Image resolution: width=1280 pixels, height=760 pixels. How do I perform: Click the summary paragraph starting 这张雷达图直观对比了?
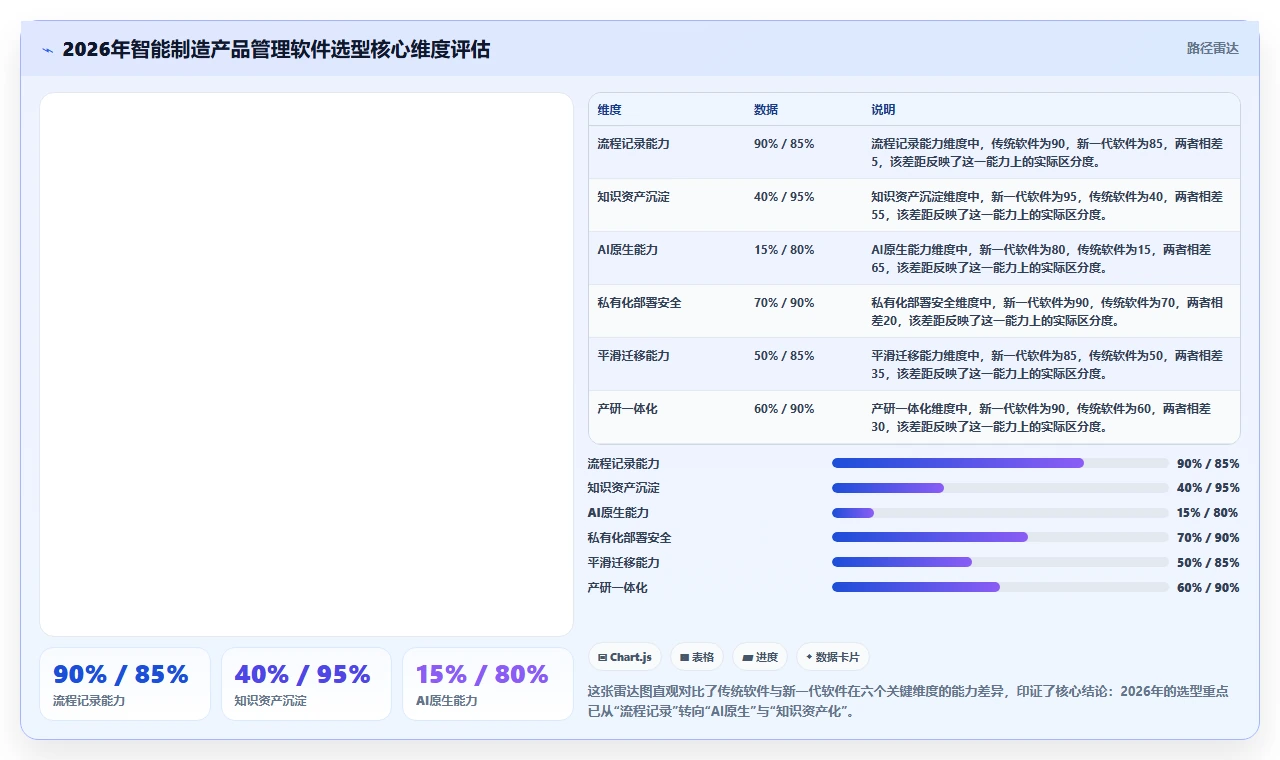tap(908, 702)
